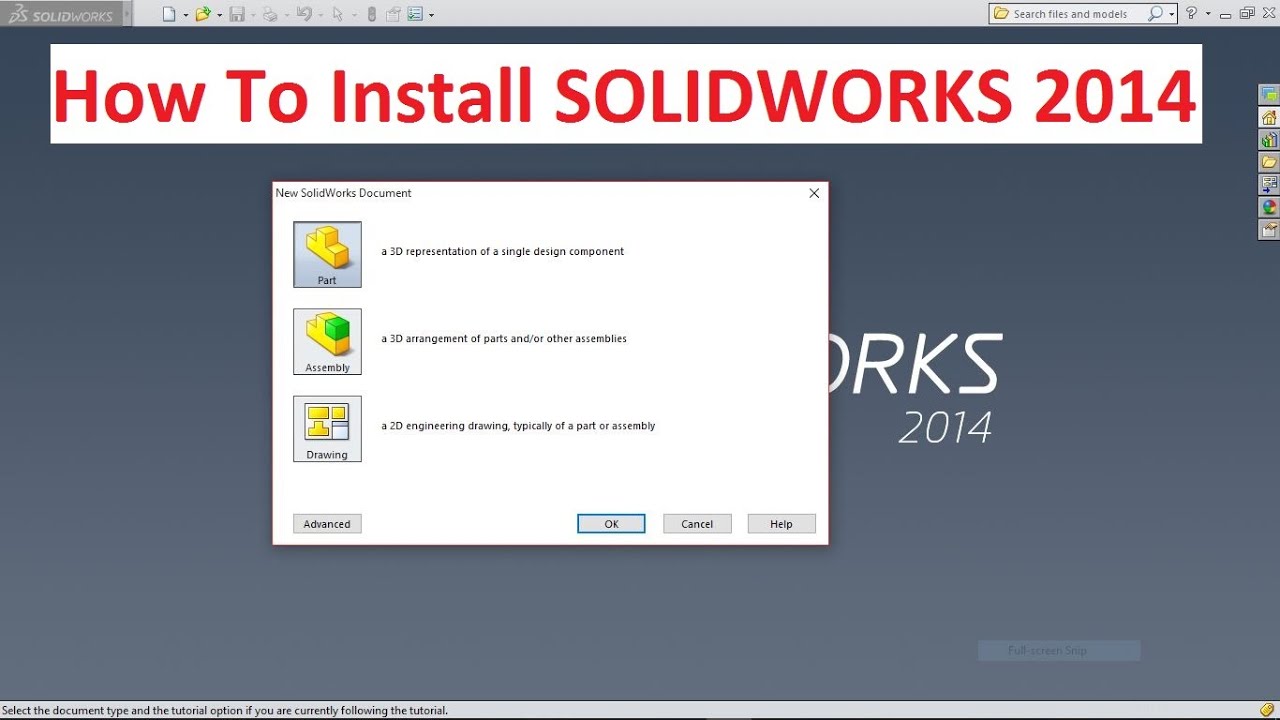
Task: Create a new document from toolbar
Action: click(x=170, y=14)
